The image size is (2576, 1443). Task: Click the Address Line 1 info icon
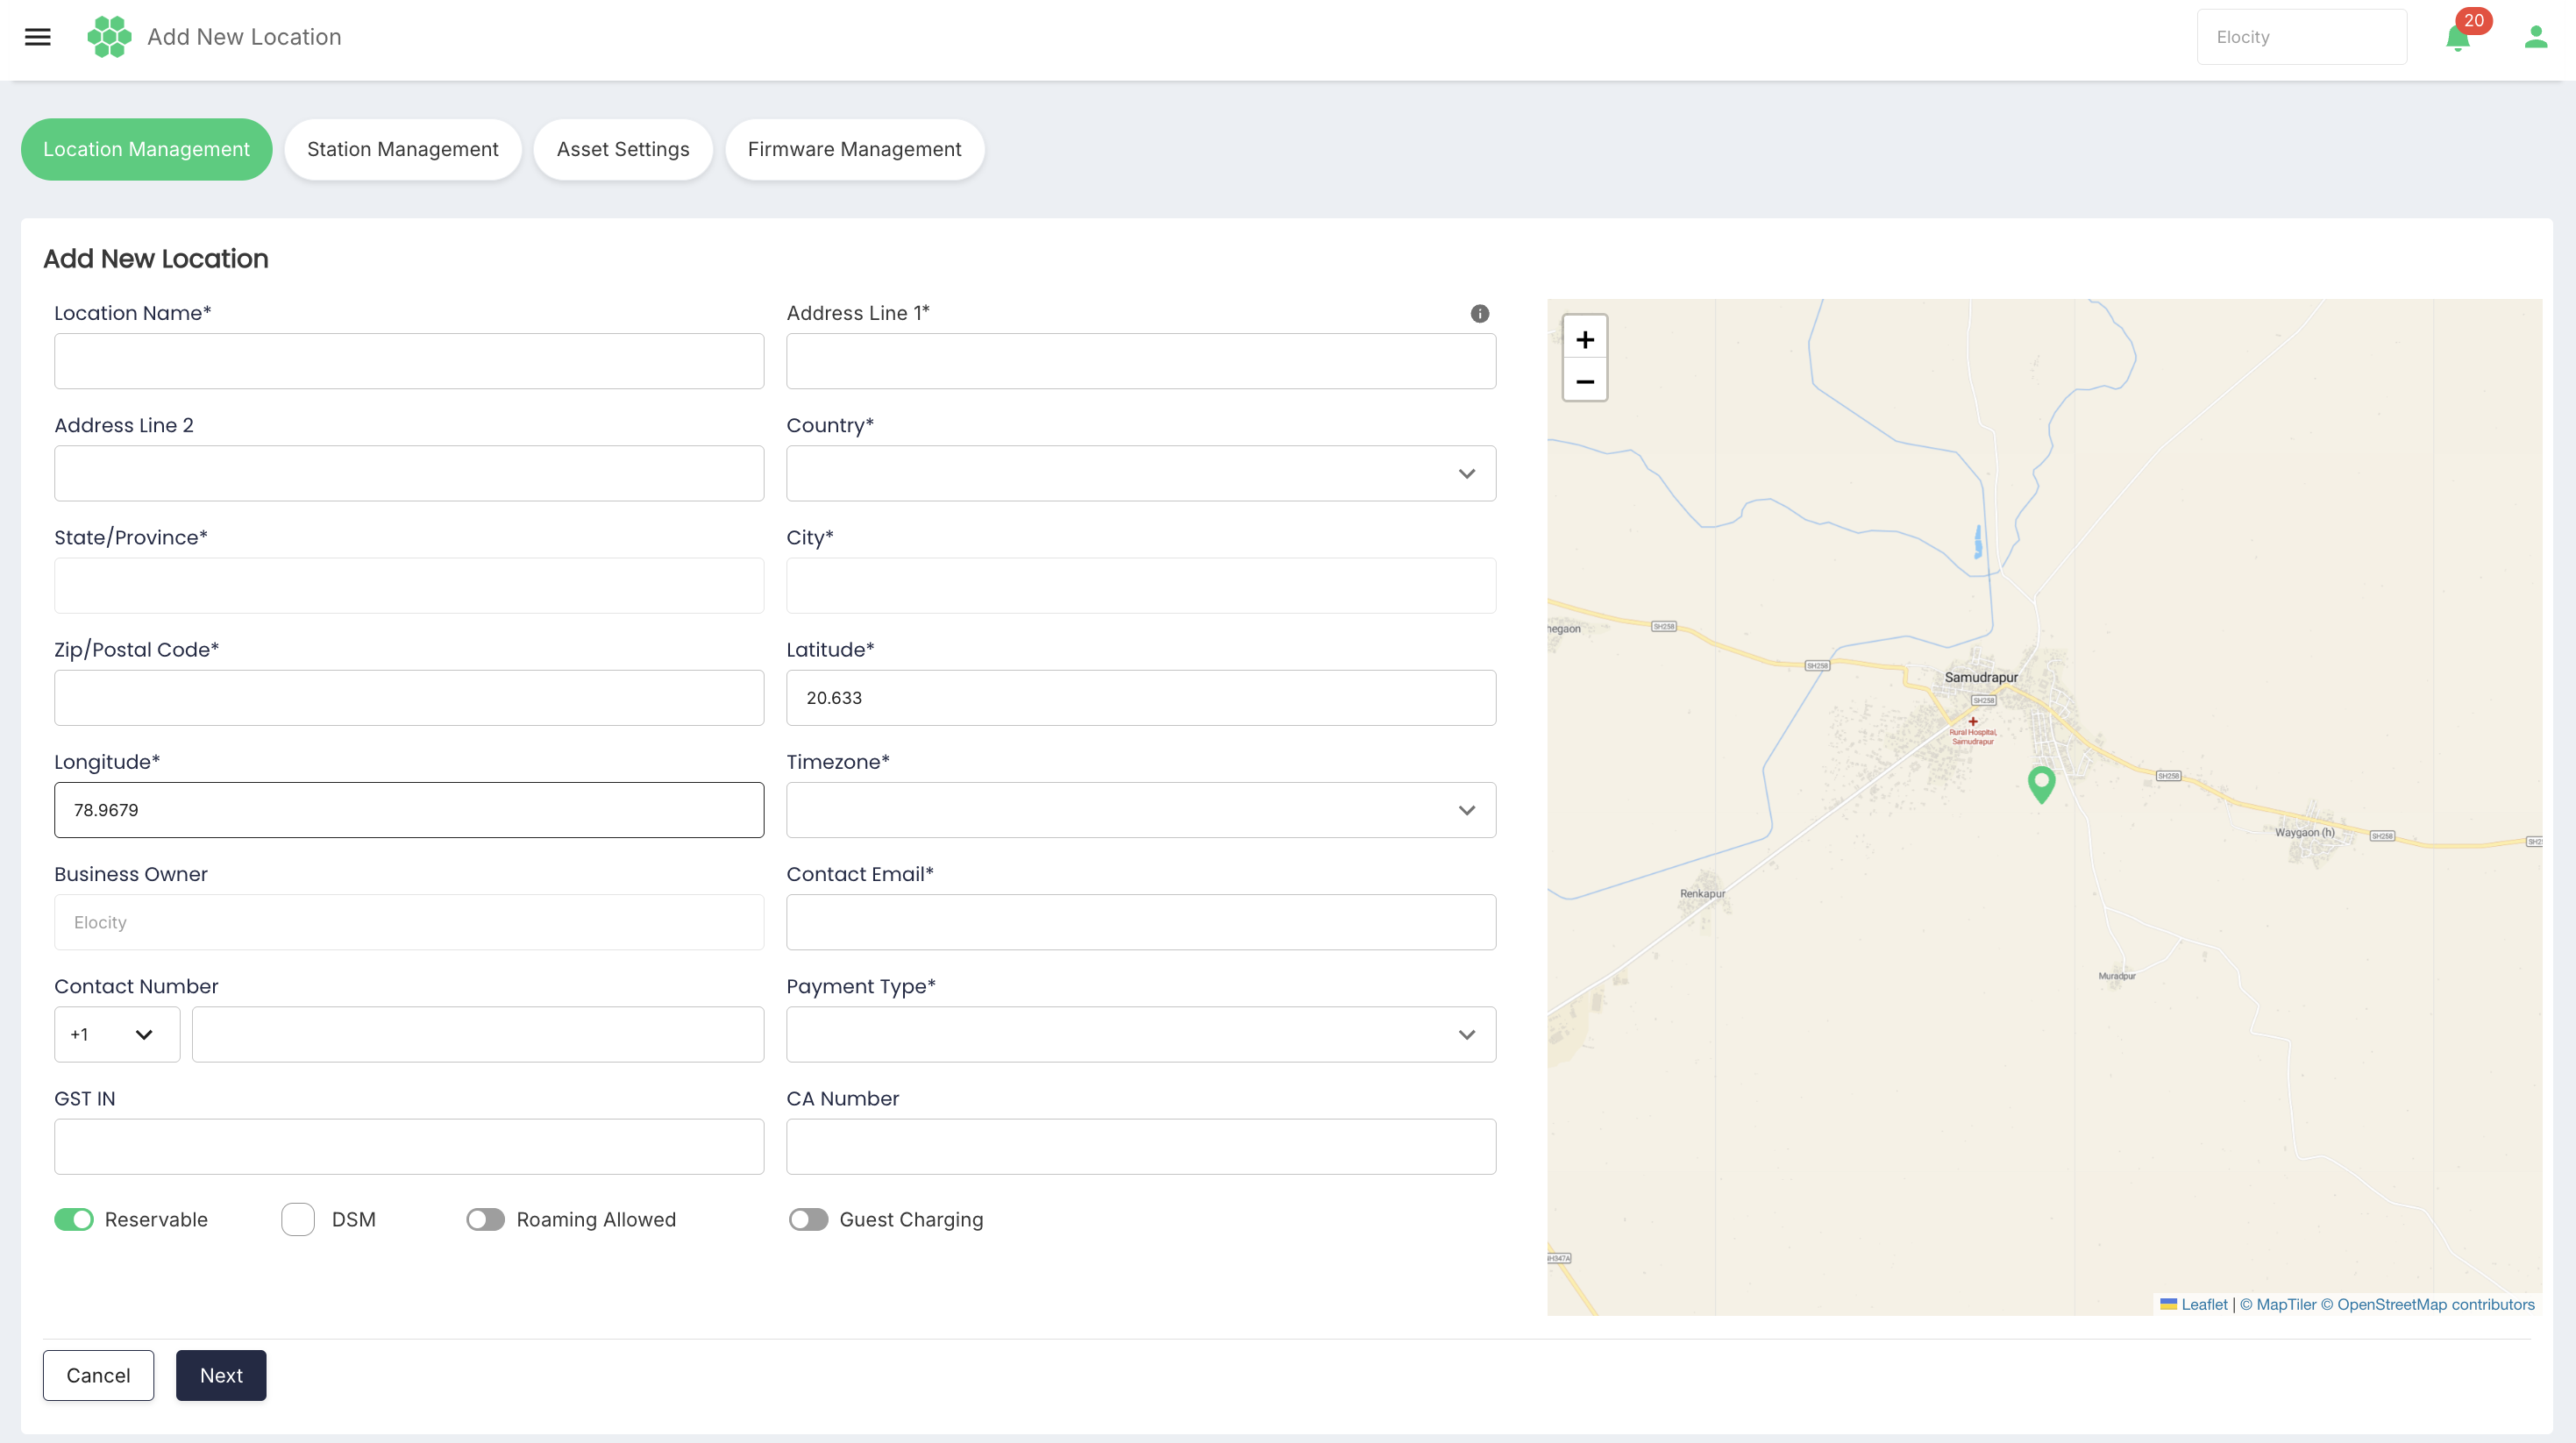1480,313
